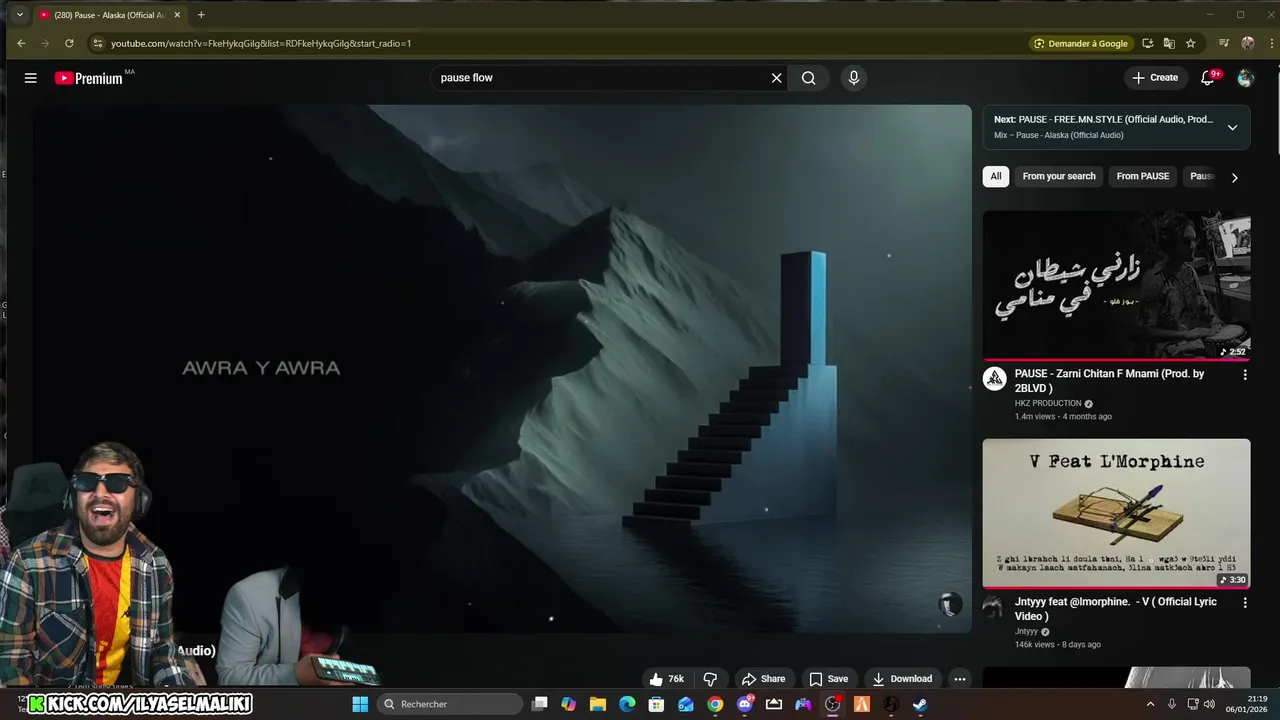Expand the Next mix playlist panel
The image size is (1280, 720).
(1232, 128)
